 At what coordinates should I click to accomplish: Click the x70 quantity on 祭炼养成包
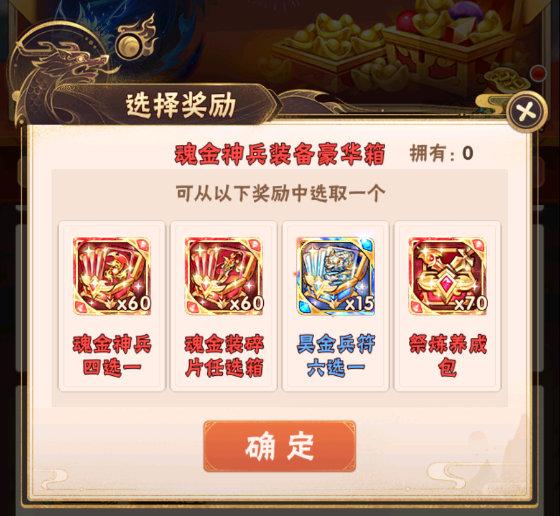click(471, 304)
